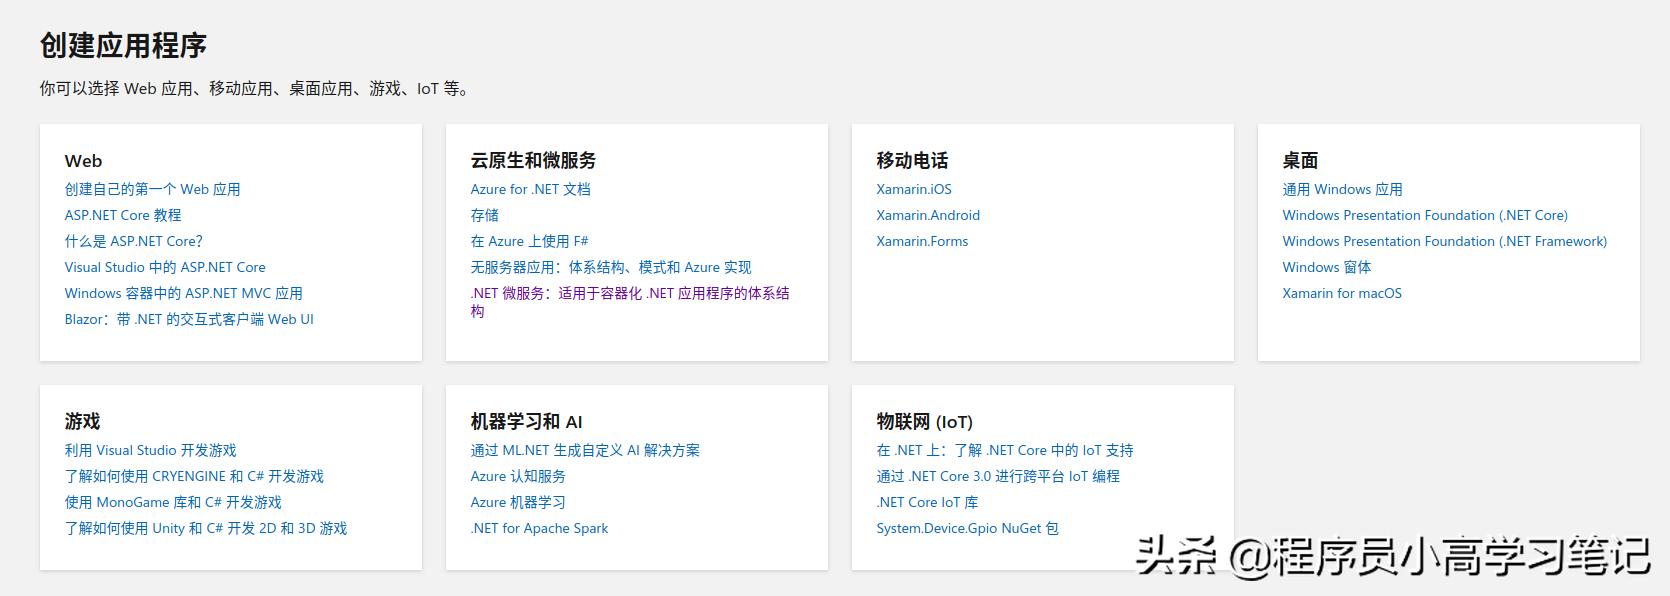The height and width of the screenshot is (596, 1670).
Task: Open Blazor 交互式客户端 Web UI link
Action: tap(189, 319)
